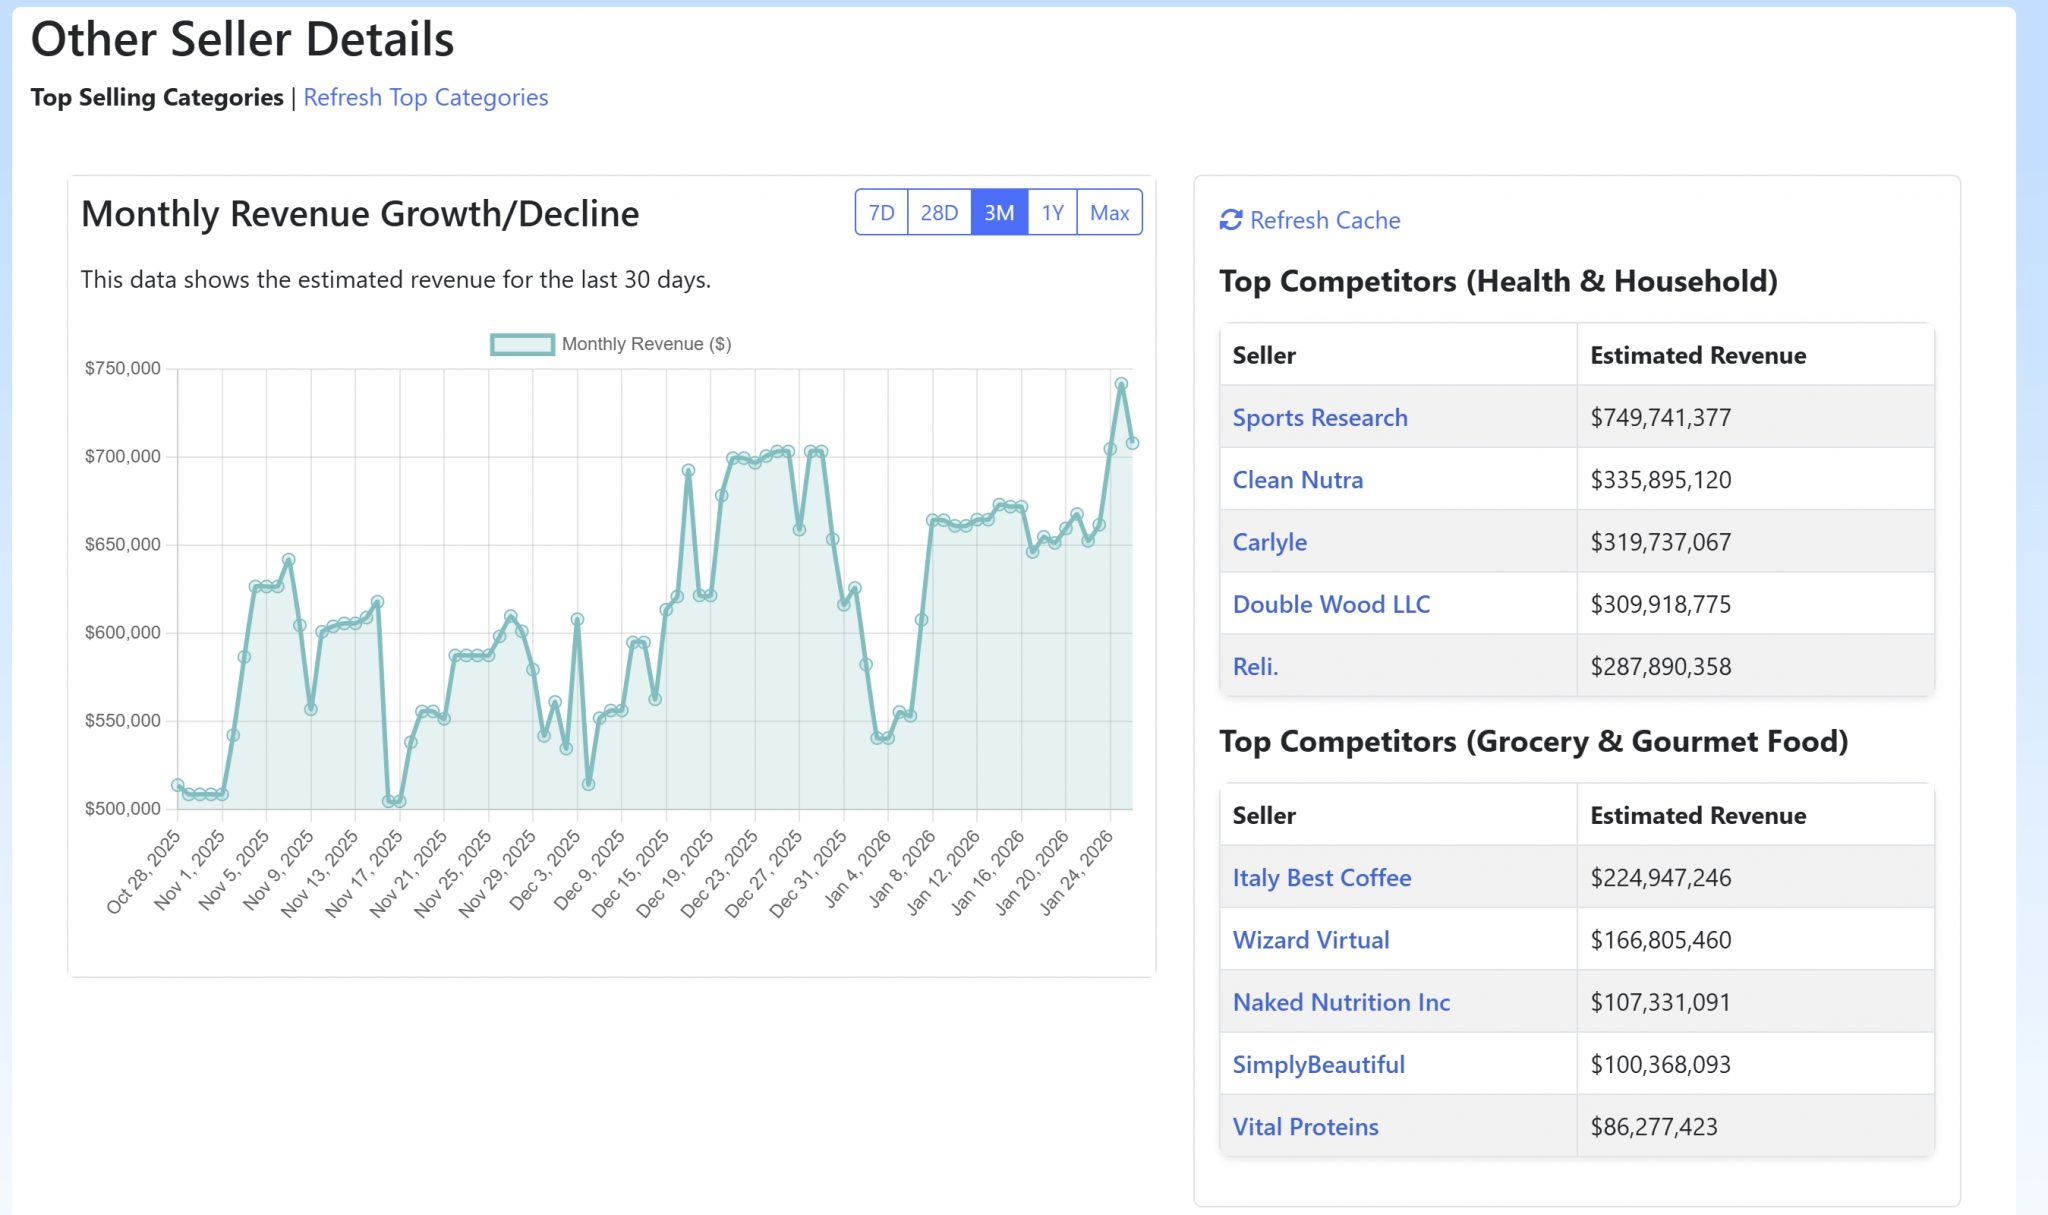
Task: Click the $500,000 y-axis label
Action: (122, 808)
